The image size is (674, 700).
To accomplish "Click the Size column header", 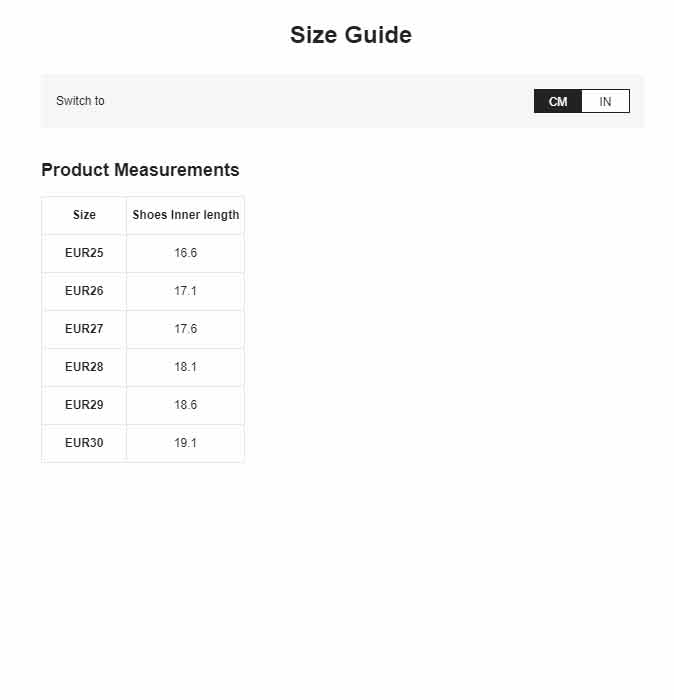I will coord(84,215).
